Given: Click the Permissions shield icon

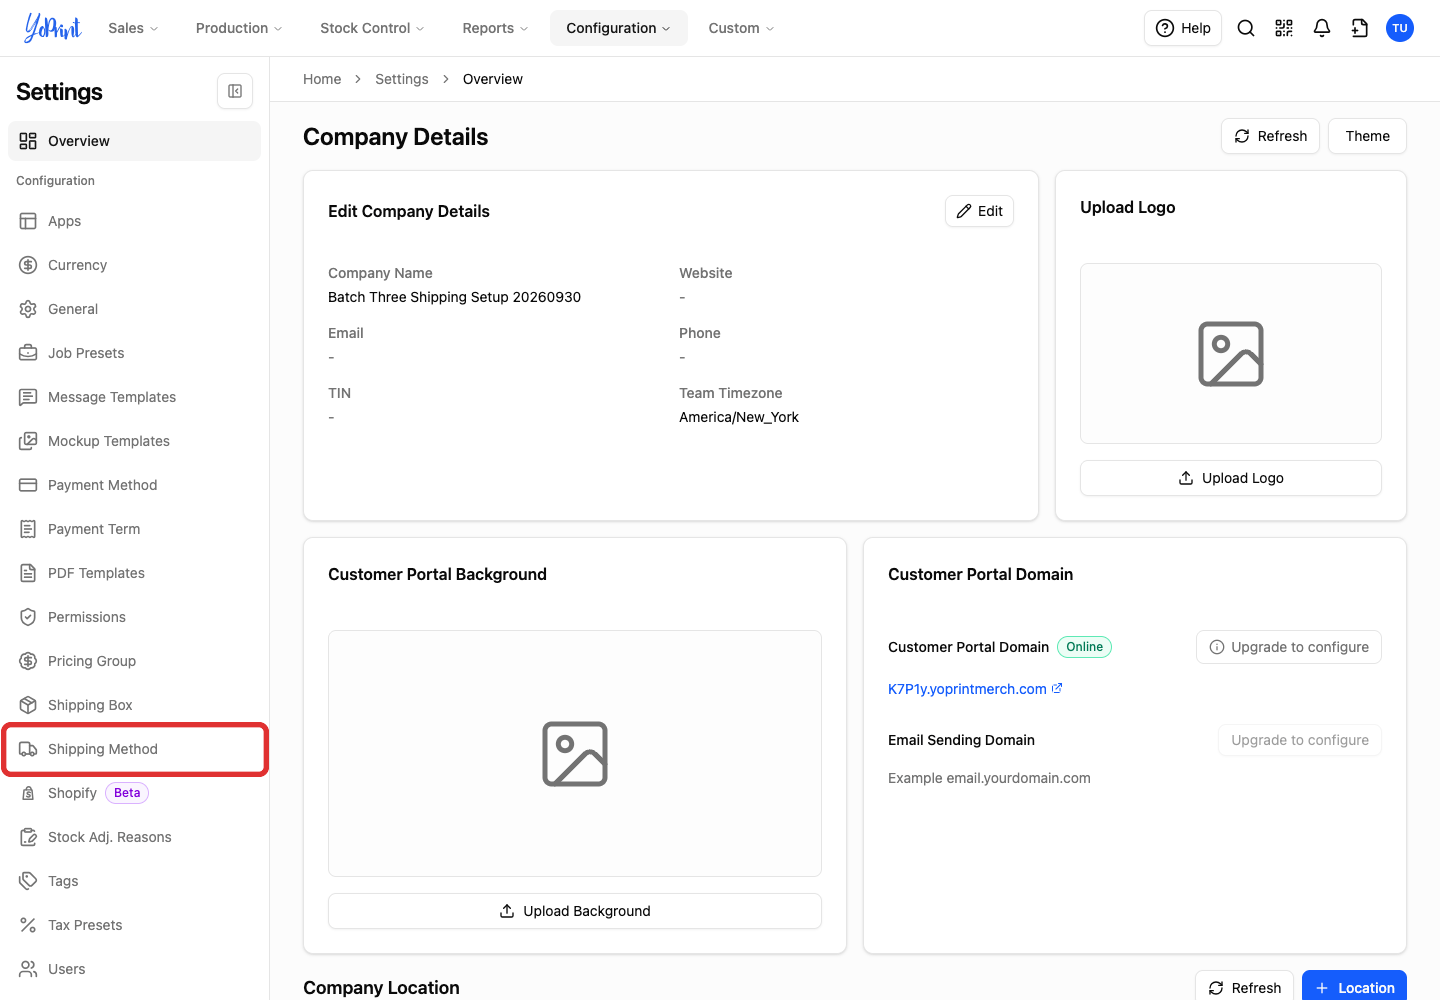Looking at the screenshot, I should pyautogui.click(x=28, y=617).
